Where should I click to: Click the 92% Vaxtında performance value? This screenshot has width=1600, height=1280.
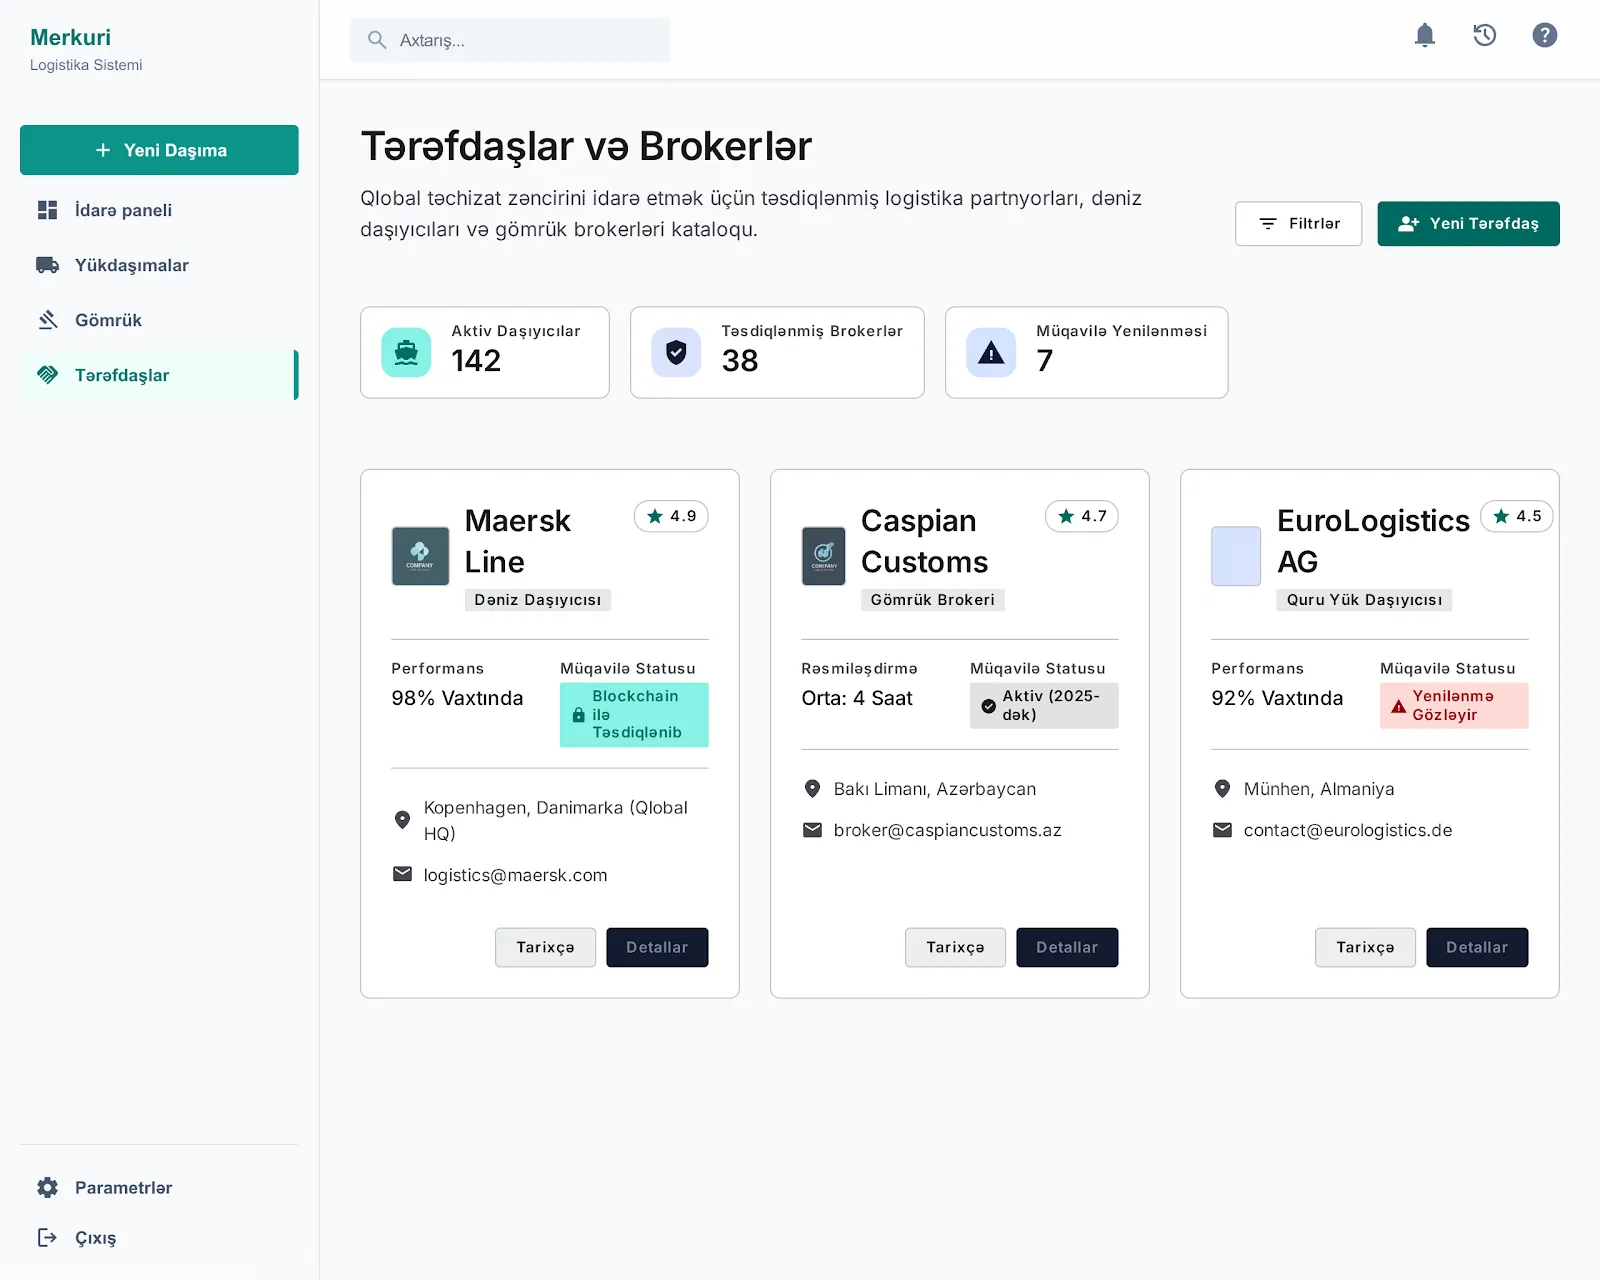tap(1277, 698)
